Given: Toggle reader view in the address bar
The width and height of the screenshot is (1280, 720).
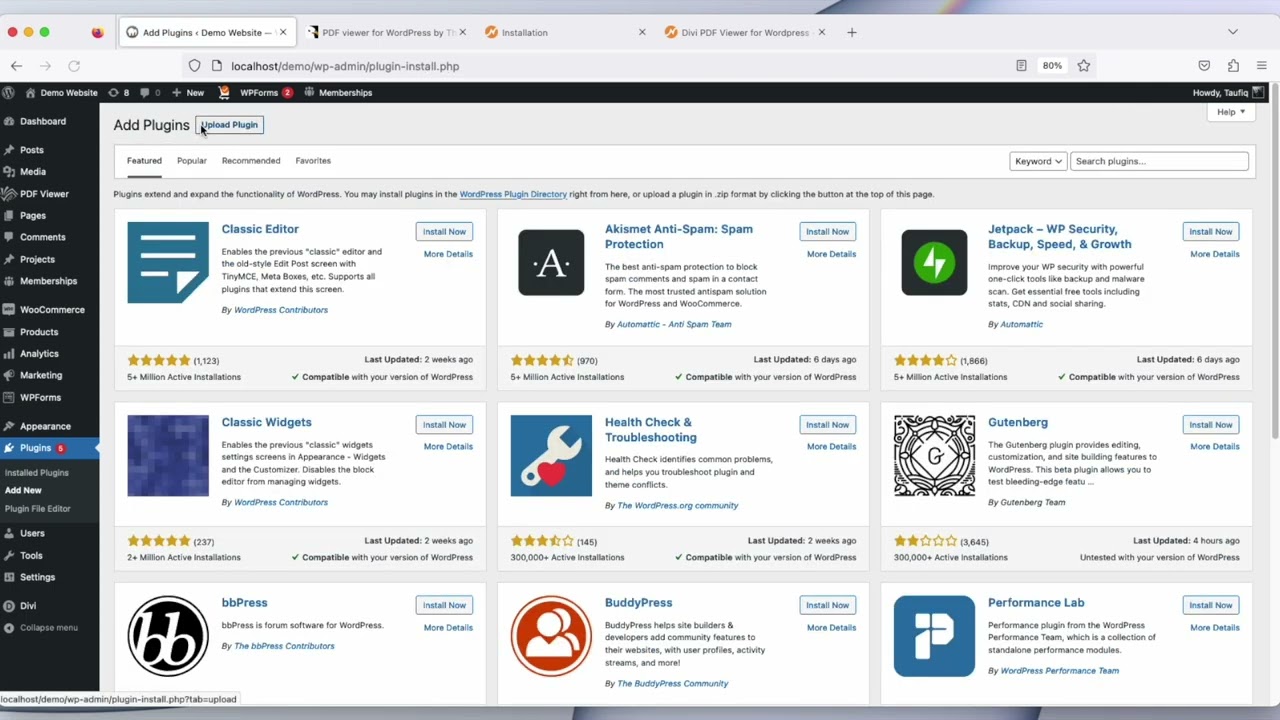Looking at the screenshot, I should pyautogui.click(x=1021, y=66).
